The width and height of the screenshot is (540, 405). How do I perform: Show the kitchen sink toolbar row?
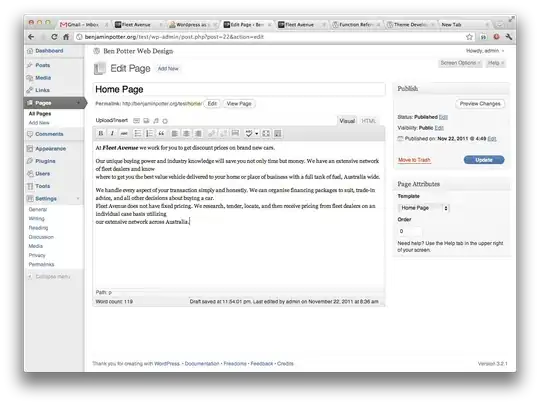pyautogui.click(x=278, y=133)
